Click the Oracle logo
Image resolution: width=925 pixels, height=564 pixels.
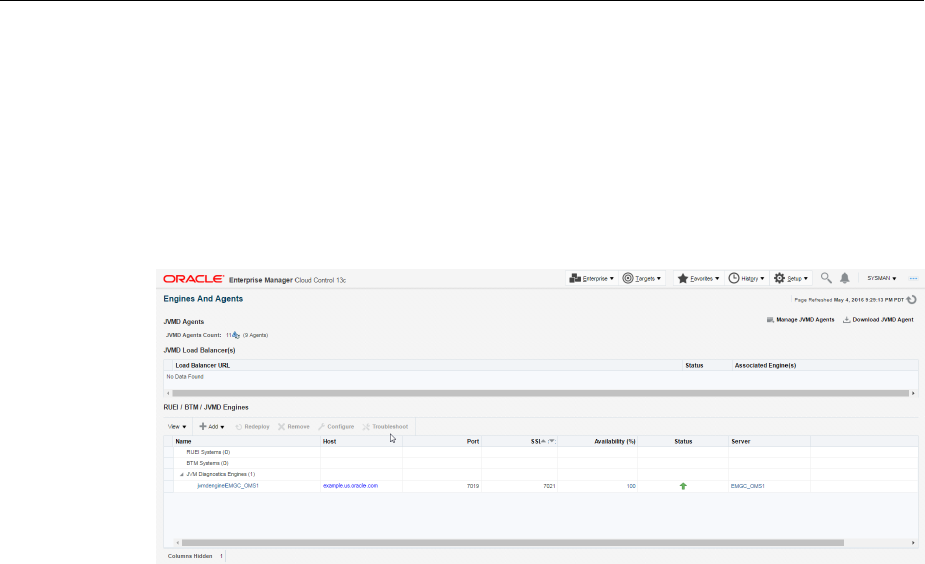pos(193,278)
